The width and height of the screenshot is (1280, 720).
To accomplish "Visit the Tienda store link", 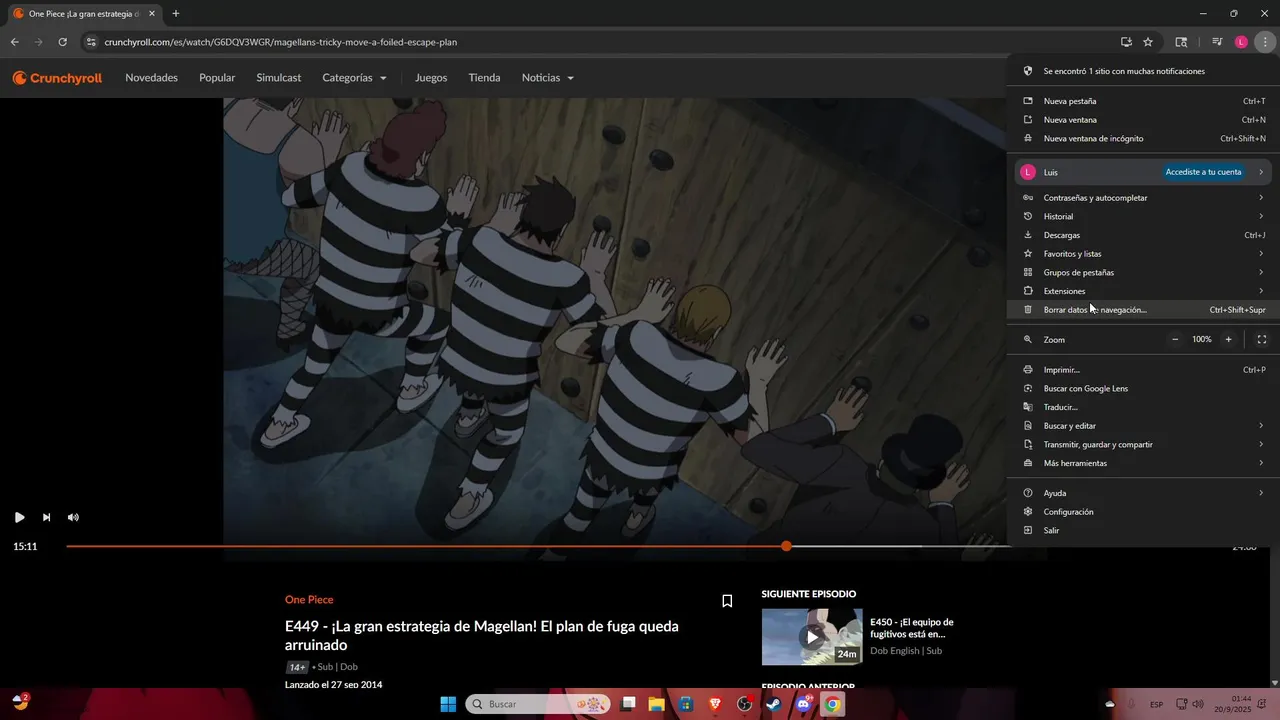I will pyautogui.click(x=484, y=78).
